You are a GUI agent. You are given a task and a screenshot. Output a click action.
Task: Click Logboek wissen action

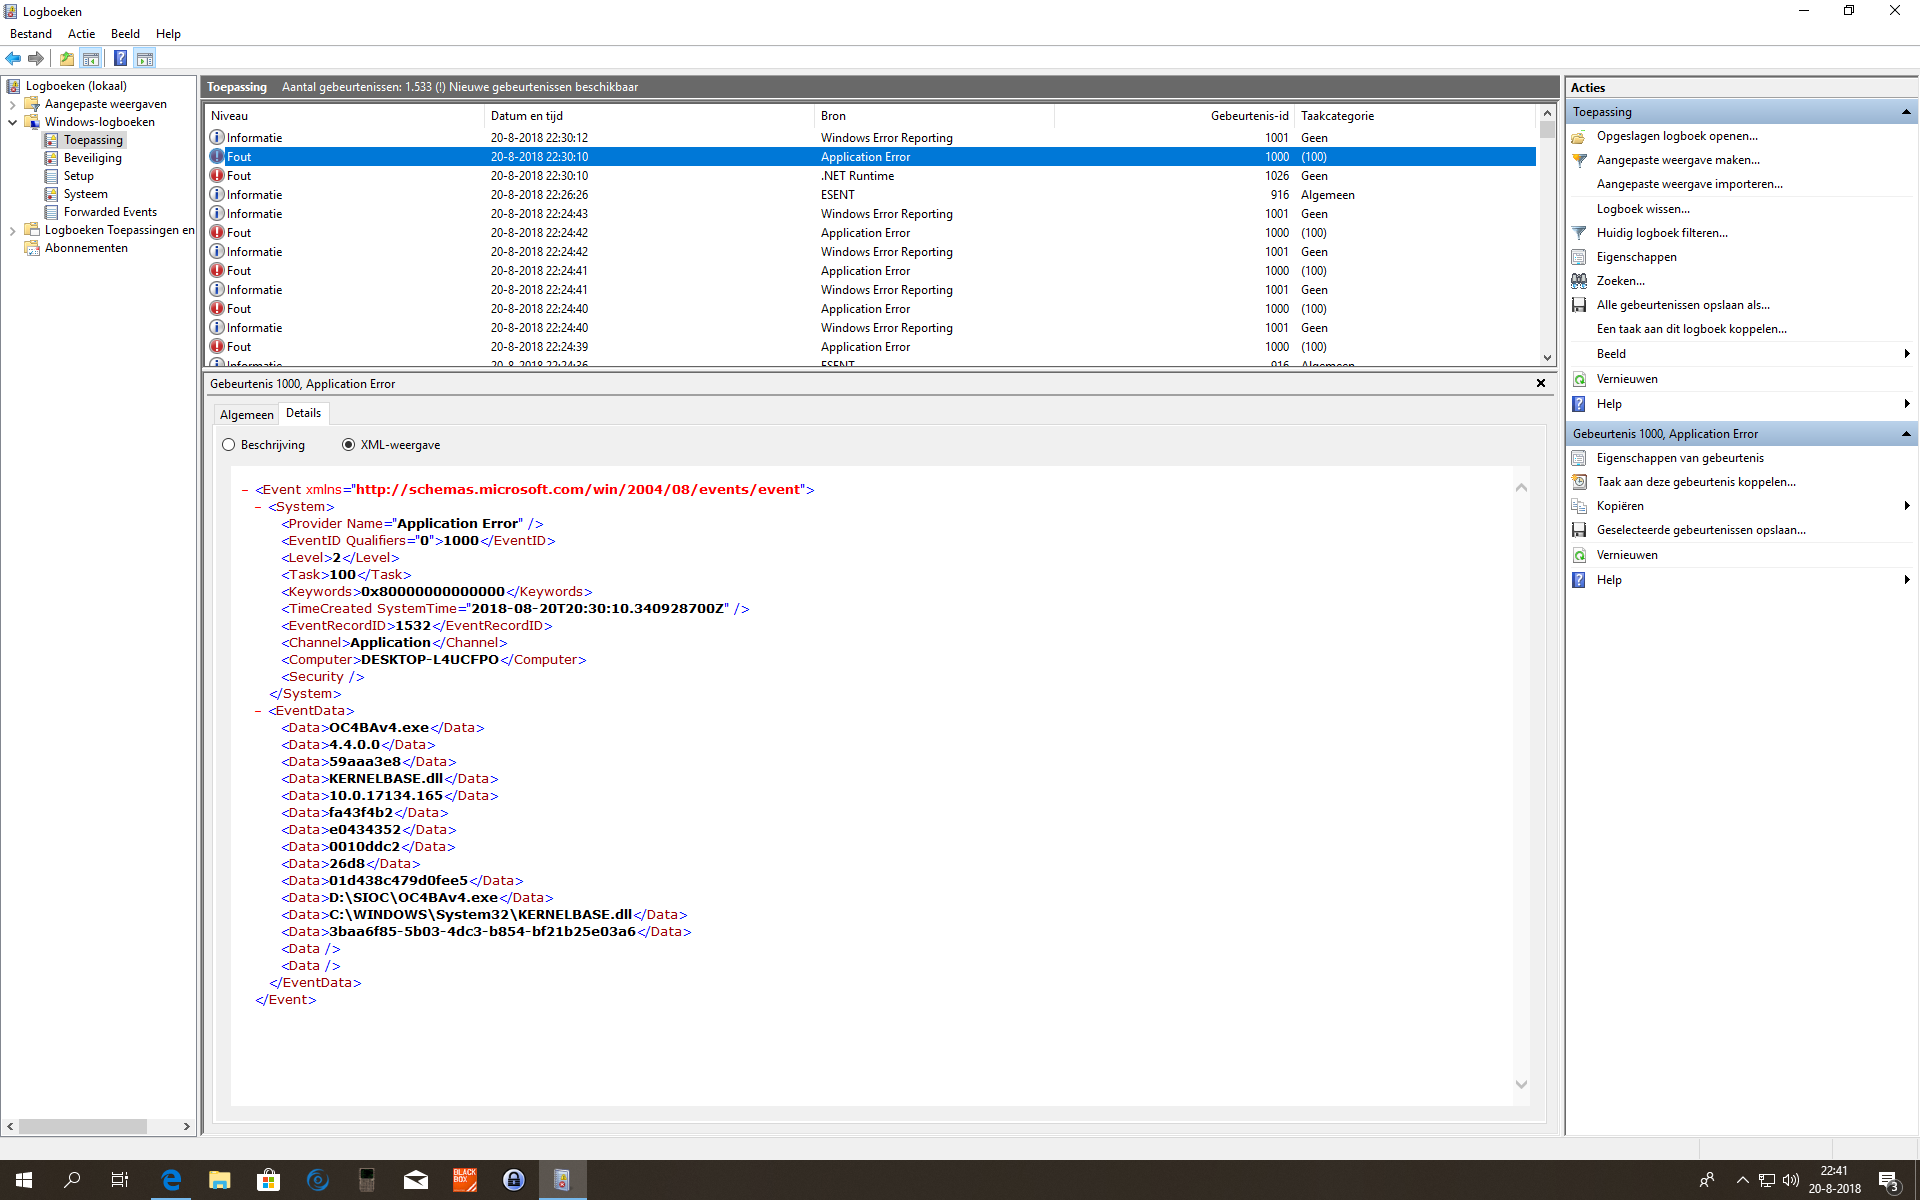coord(1643,209)
